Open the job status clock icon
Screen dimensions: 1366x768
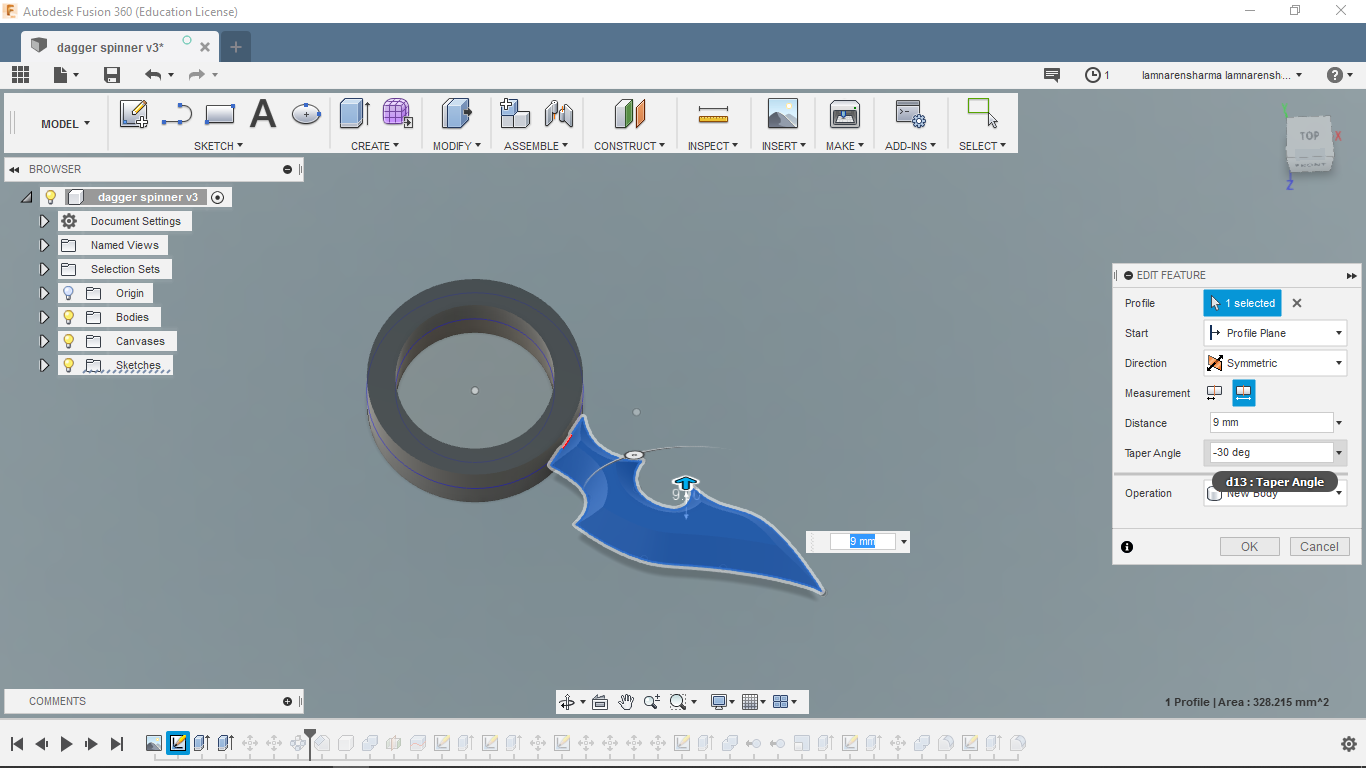pyautogui.click(x=1093, y=75)
